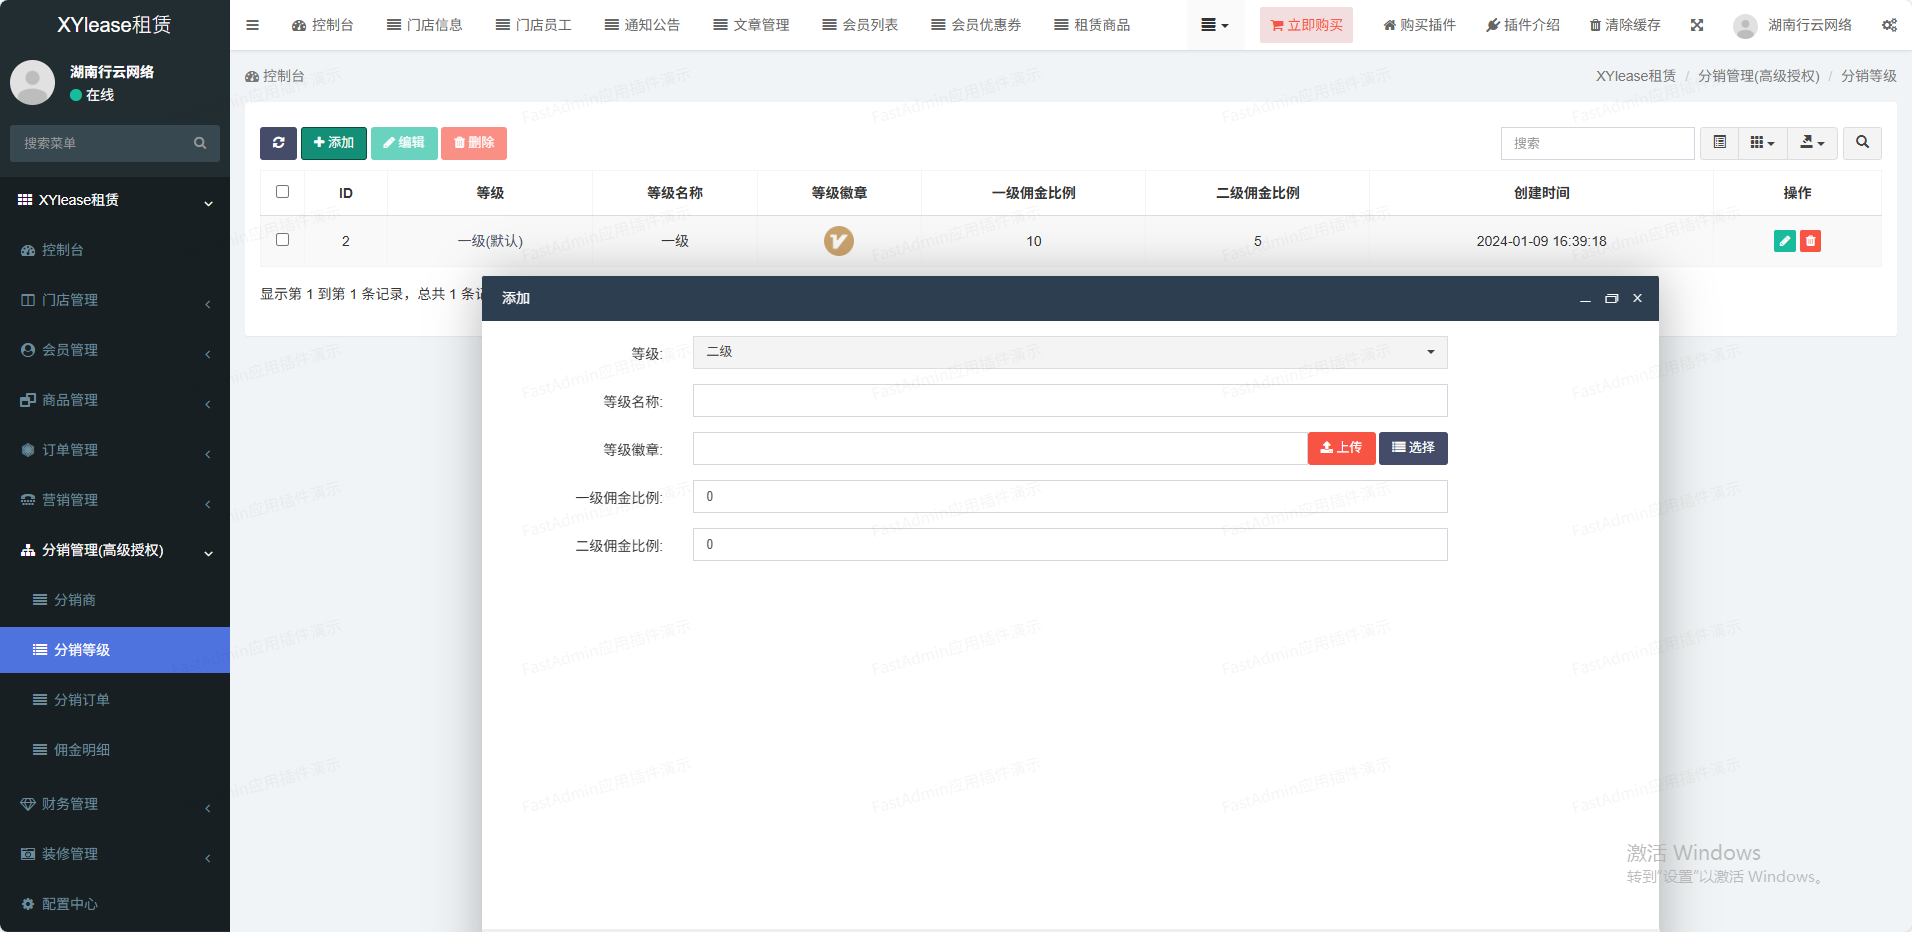Click the 选择 button for badge image
The image size is (1912, 932).
pos(1413,448)
